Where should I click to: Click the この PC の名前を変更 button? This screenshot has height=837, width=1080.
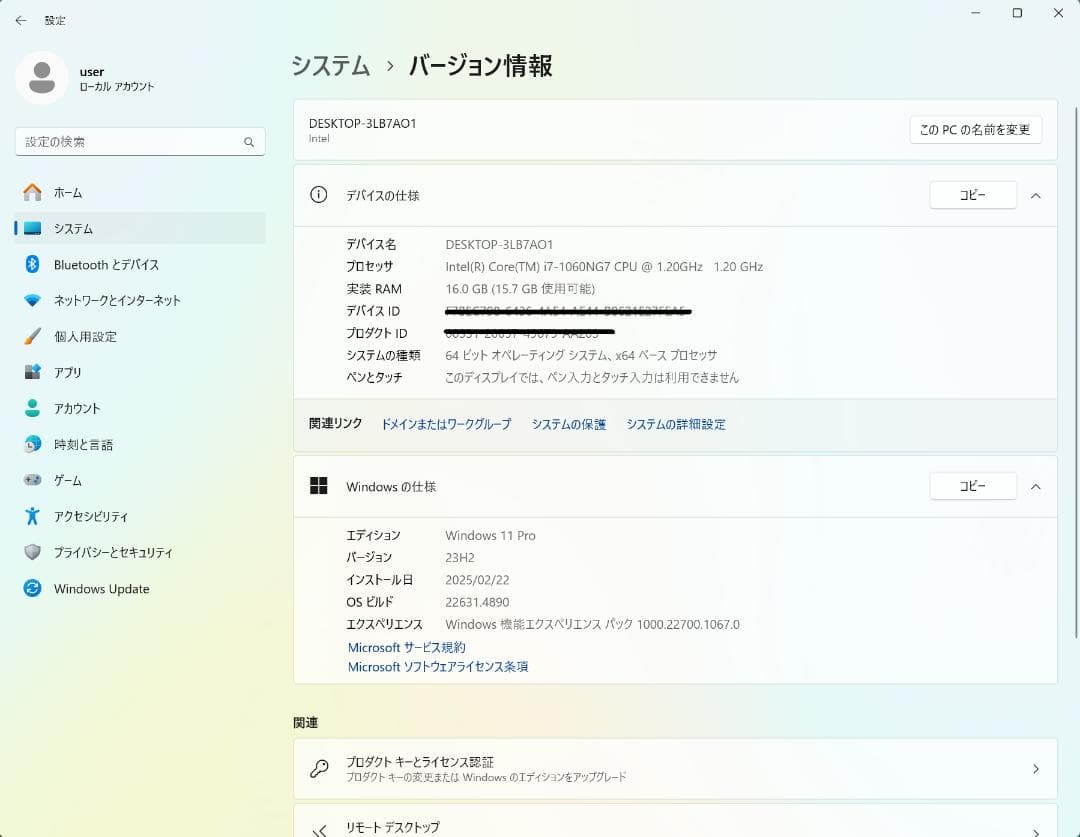click(975, 130)
